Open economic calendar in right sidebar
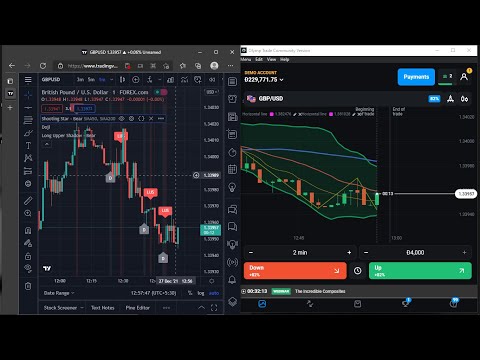 coord(232,169)
